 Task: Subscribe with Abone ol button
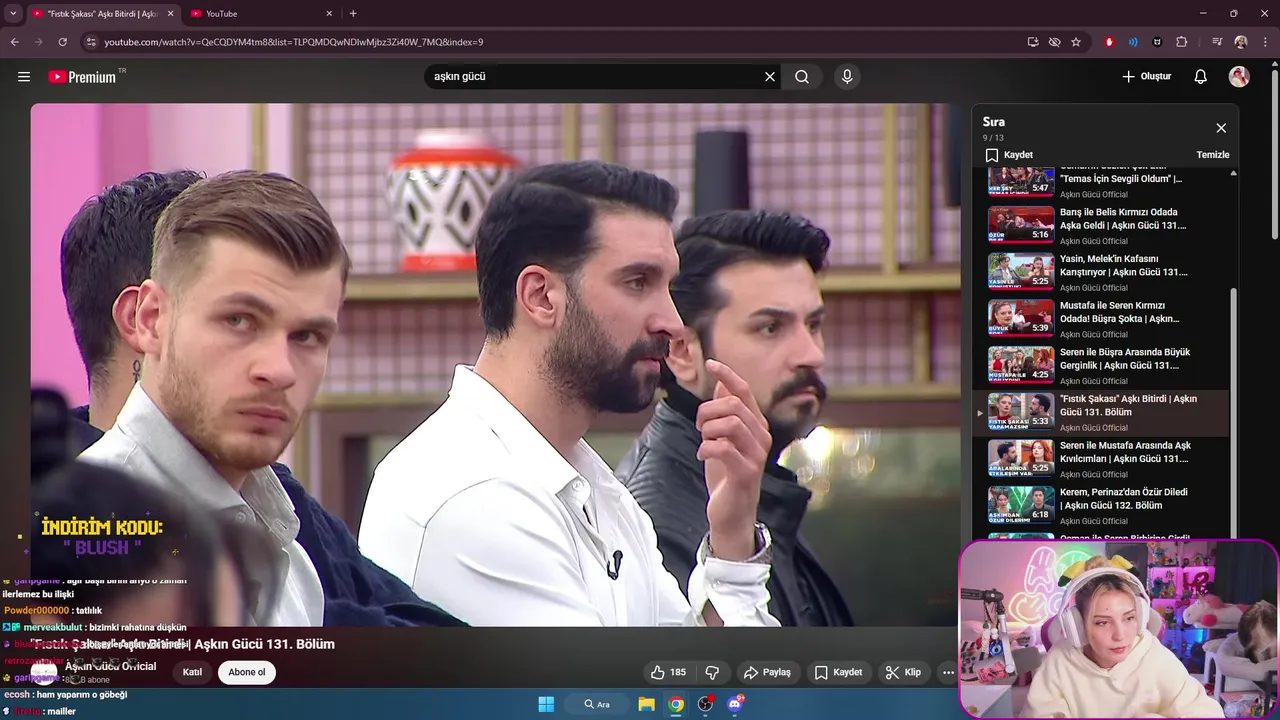click(247, 673)
